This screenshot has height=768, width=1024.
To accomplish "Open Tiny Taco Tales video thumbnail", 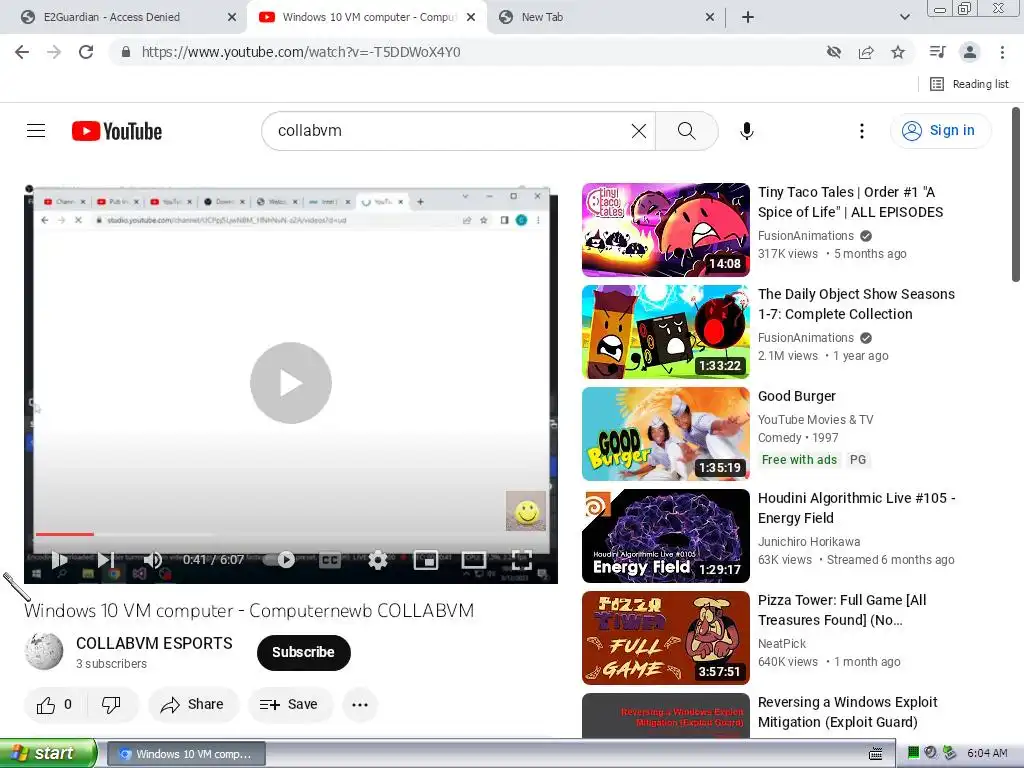I will 665,230.
